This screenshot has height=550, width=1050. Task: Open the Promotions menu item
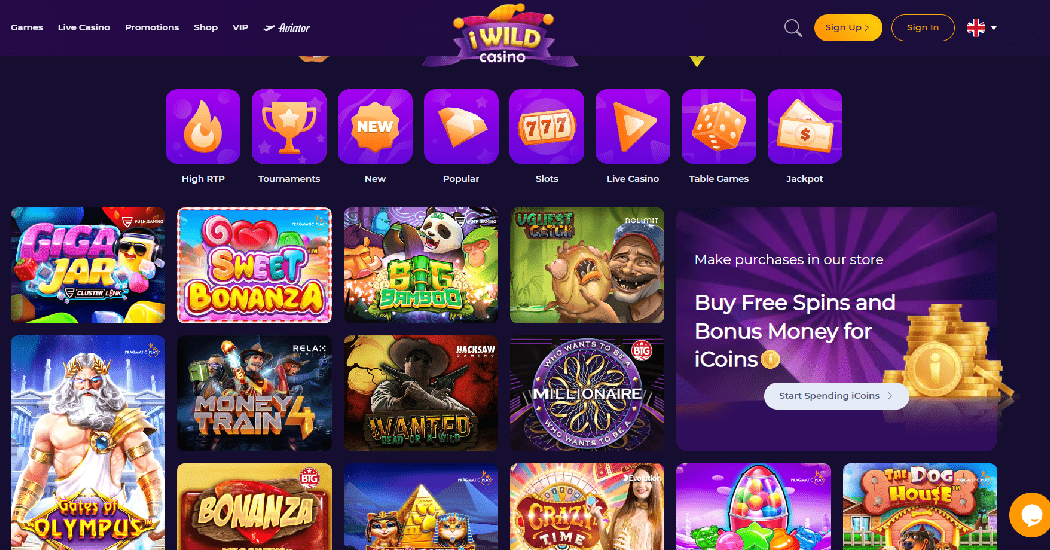click(152, 27)
